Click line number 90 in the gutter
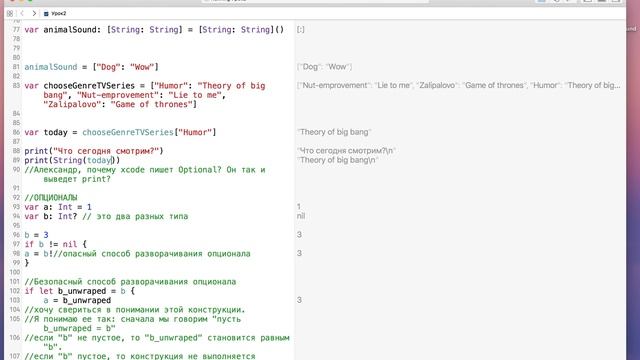This screenshot has width=640, height=360. (x=16, y=169)
